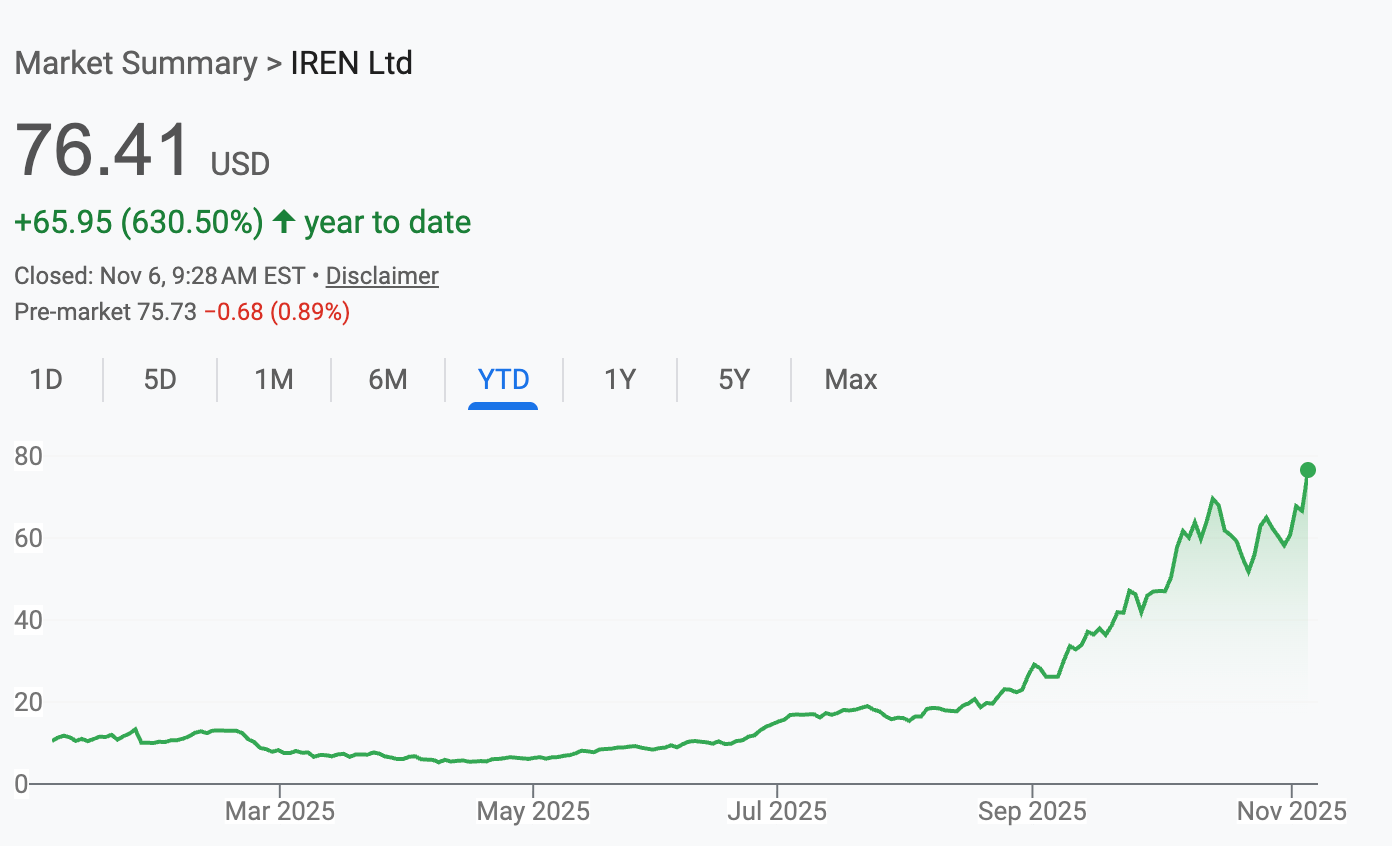
Task: Open the Disclaimer link
Action: tap(382, 276)
